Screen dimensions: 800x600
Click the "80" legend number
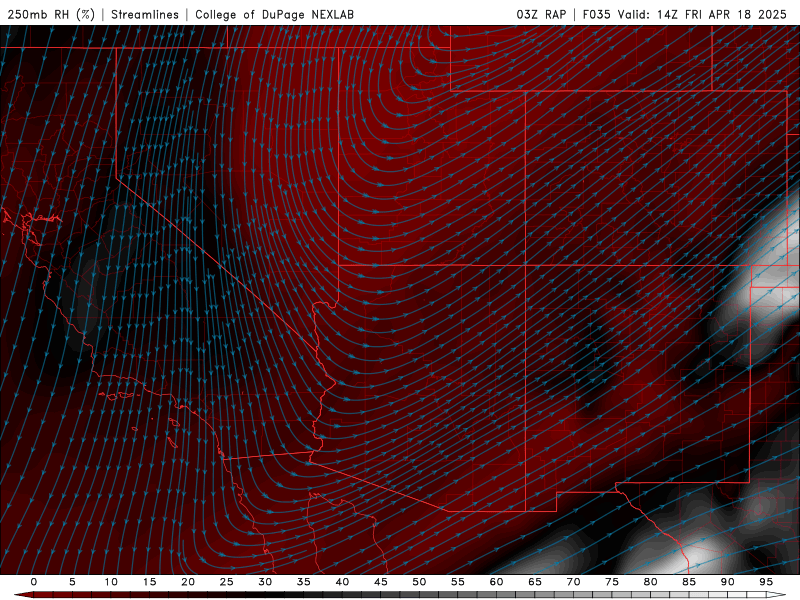[x=651, y=582]
